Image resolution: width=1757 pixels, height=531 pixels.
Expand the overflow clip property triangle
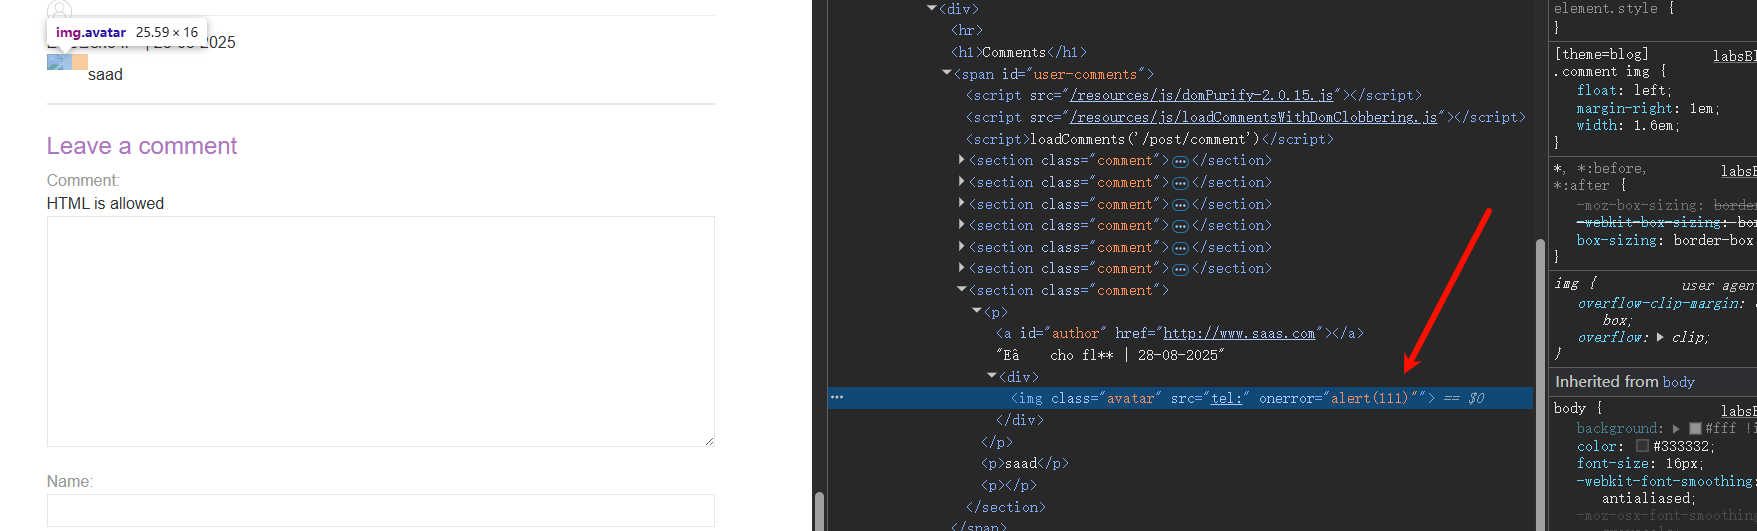tap(1660, 337)
